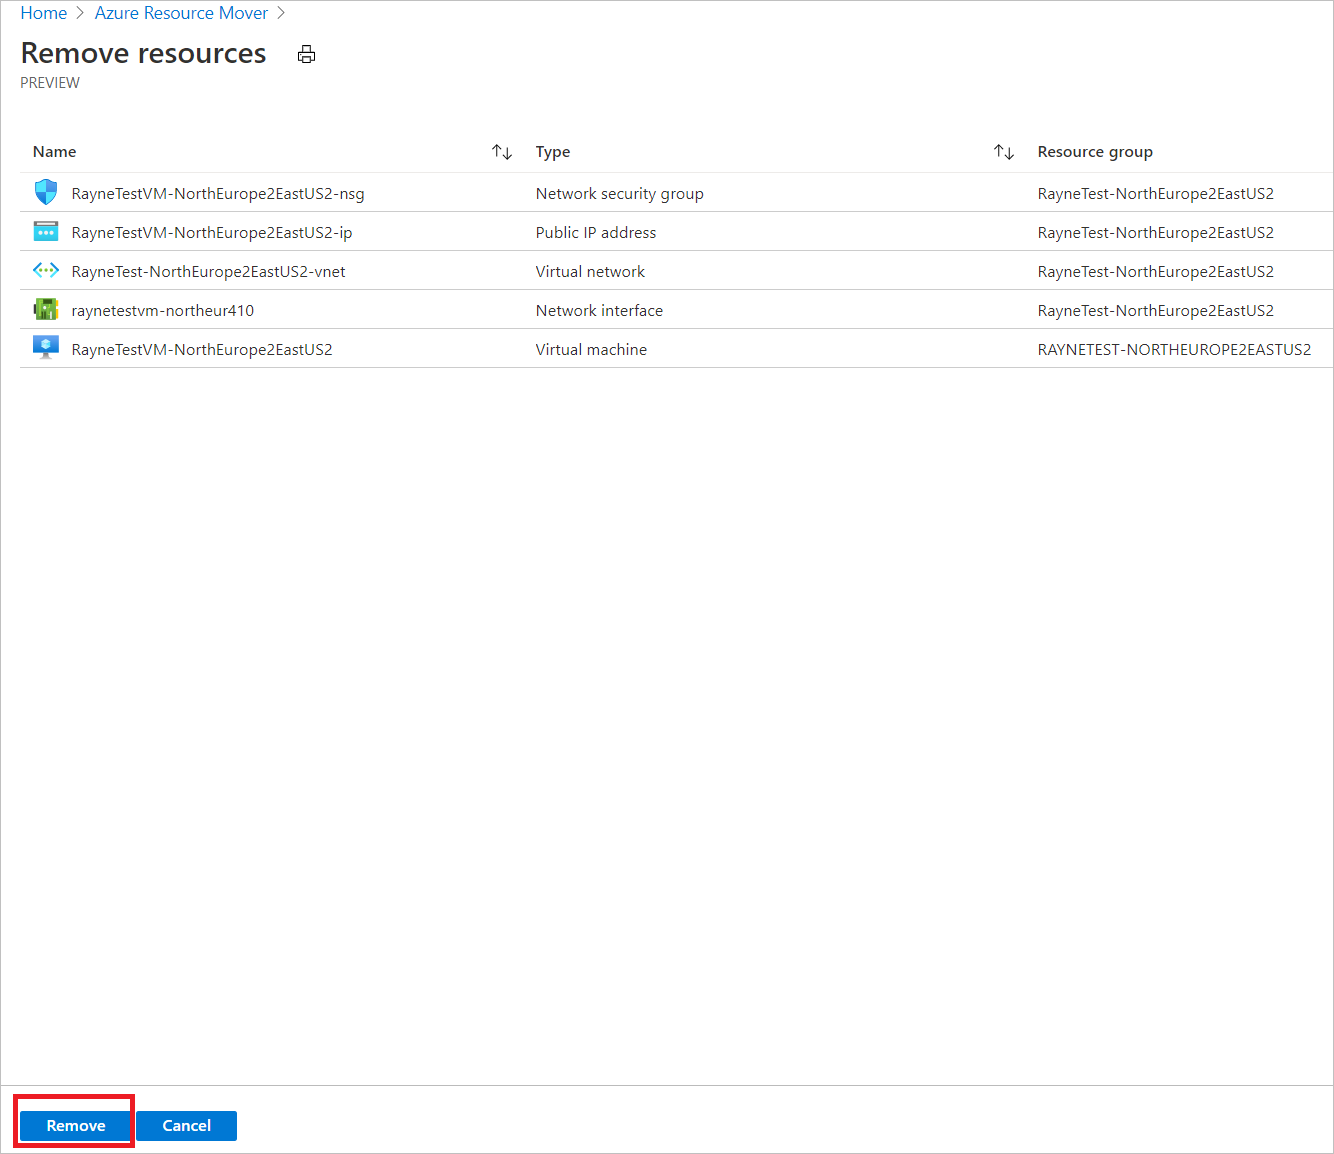The width and height of the screenshot is (1334, 1154).
Task: Click the Resource group column header
Action: (1095, 151)
